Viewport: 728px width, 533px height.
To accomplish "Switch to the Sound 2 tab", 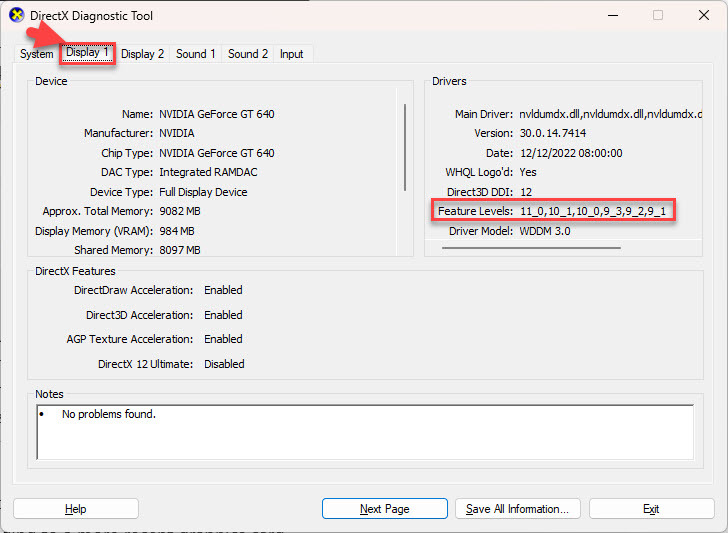I will [248, 54].
